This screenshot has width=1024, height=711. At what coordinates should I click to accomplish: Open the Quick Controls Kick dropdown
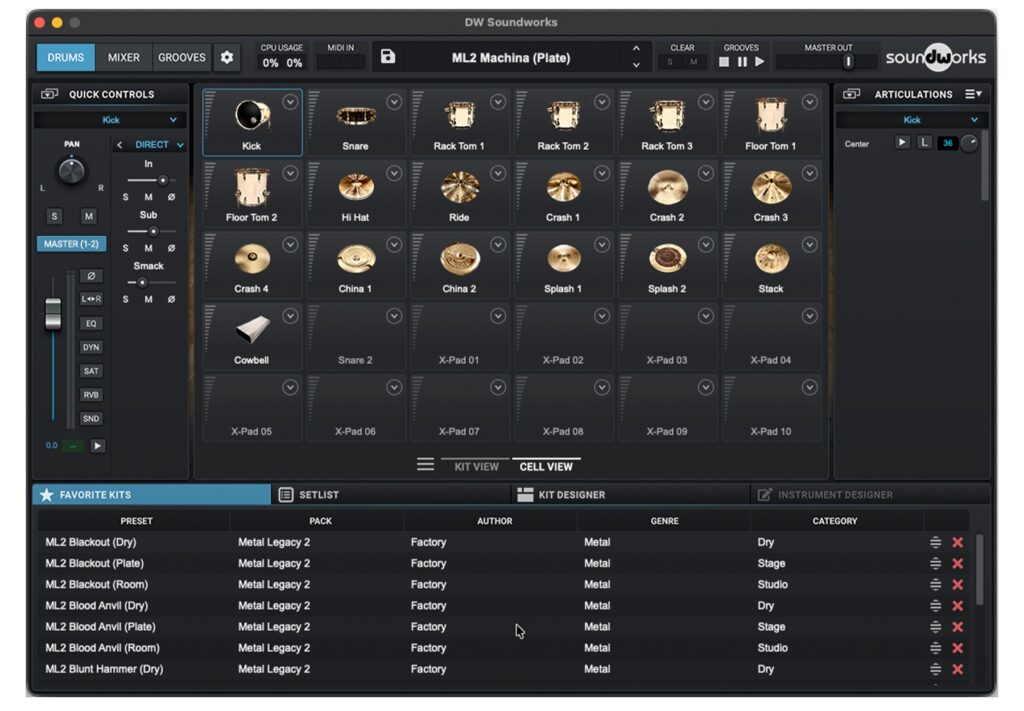(x=110, y=119)
